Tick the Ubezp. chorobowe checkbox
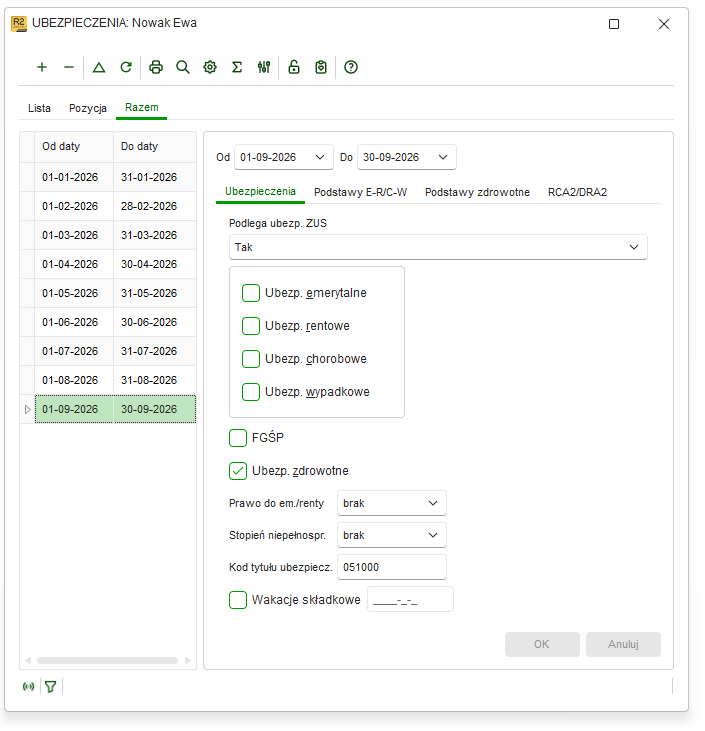This screenshot has height=731, width=705. (251, 359)
